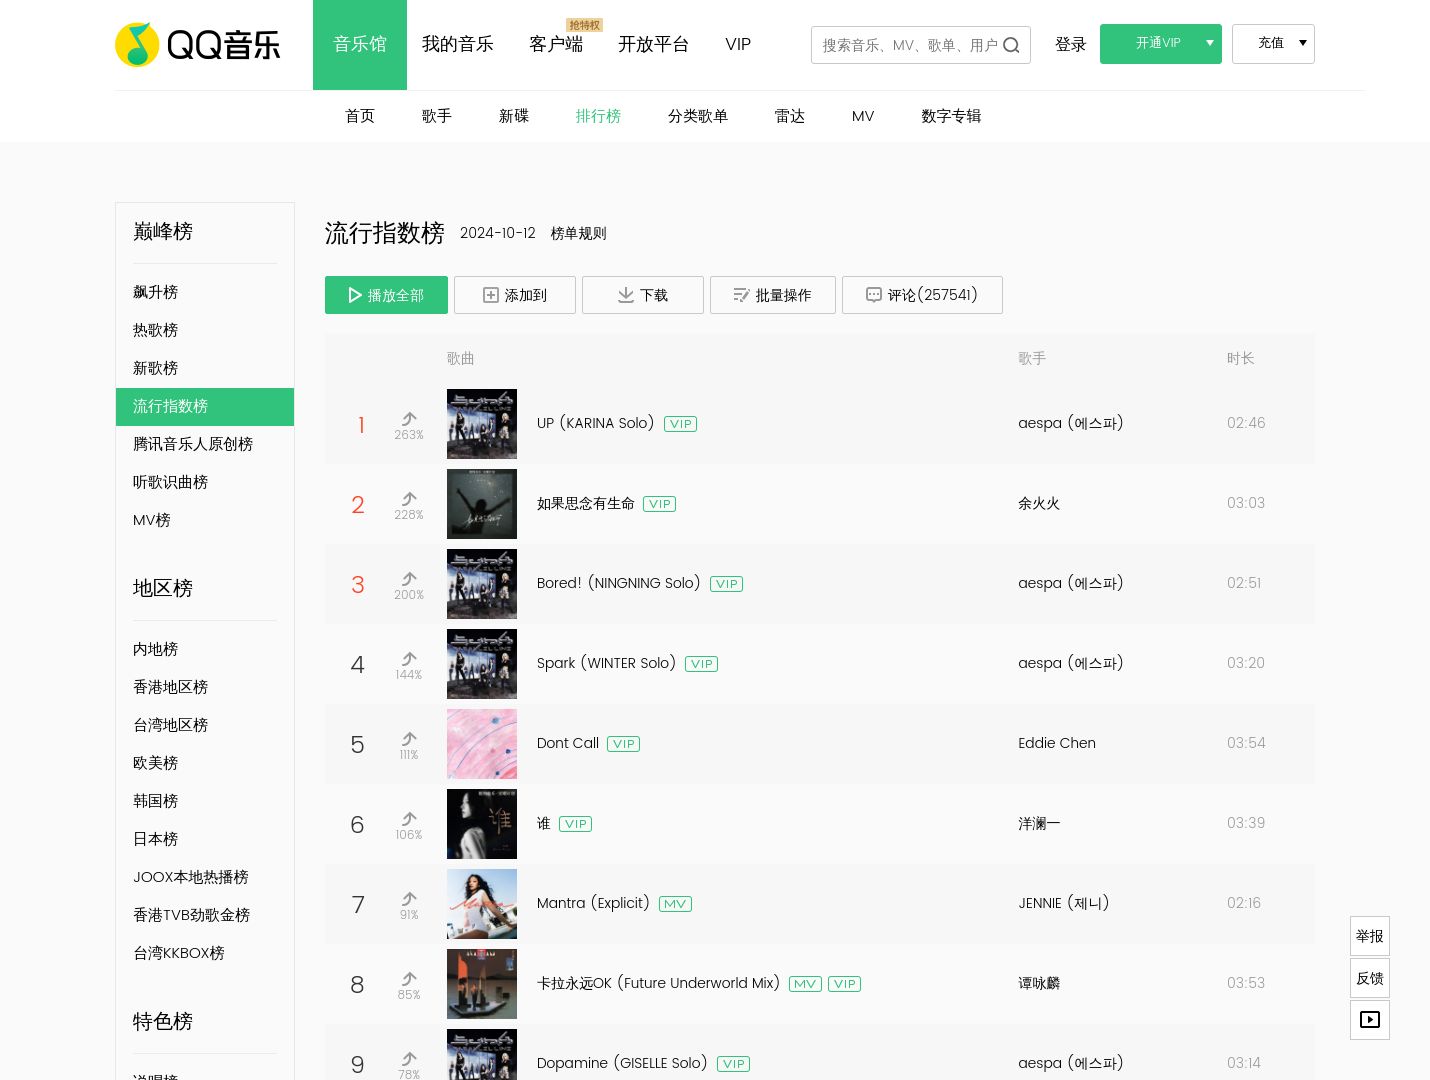The height and width of the screenshot is (1080, 1430).
Task: Click the 举报 report button
Action: click(x=1370, y=936)
